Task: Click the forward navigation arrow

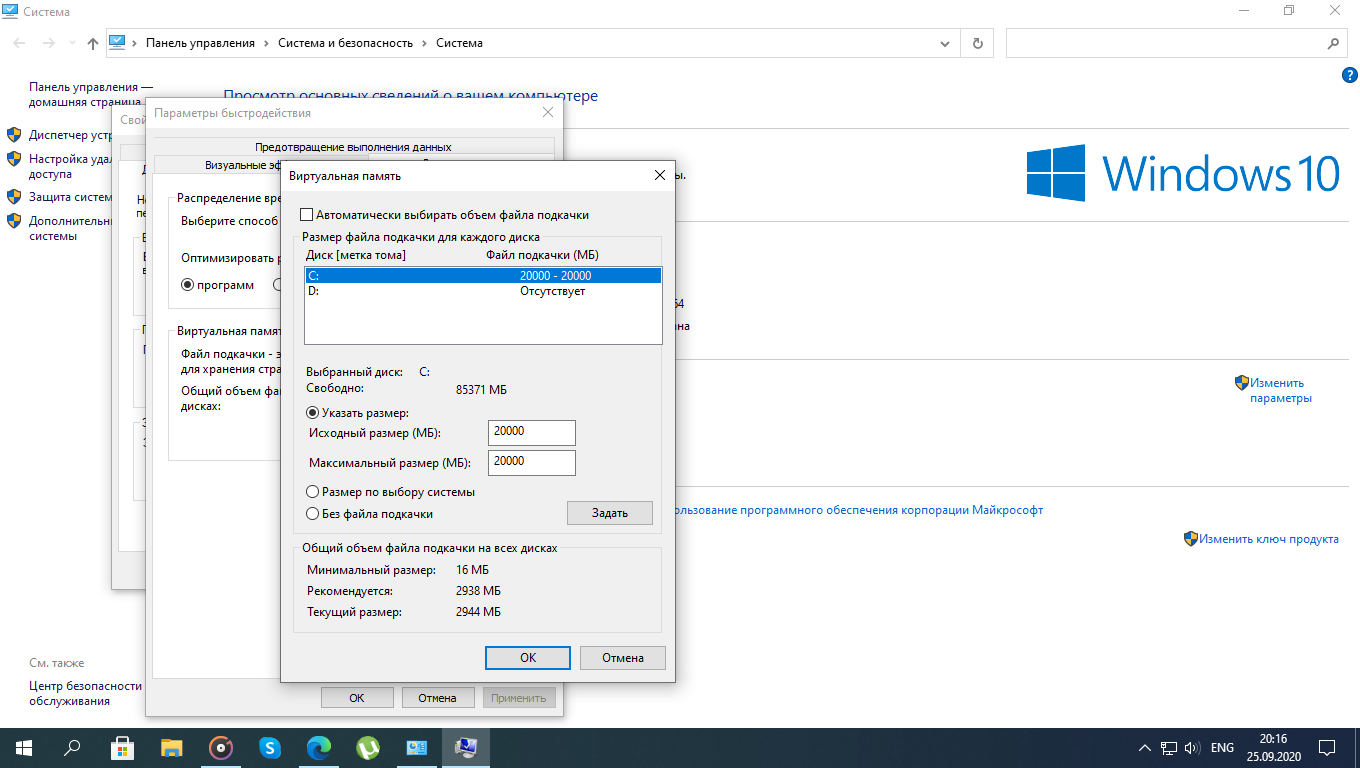Action: click(48, 44)
